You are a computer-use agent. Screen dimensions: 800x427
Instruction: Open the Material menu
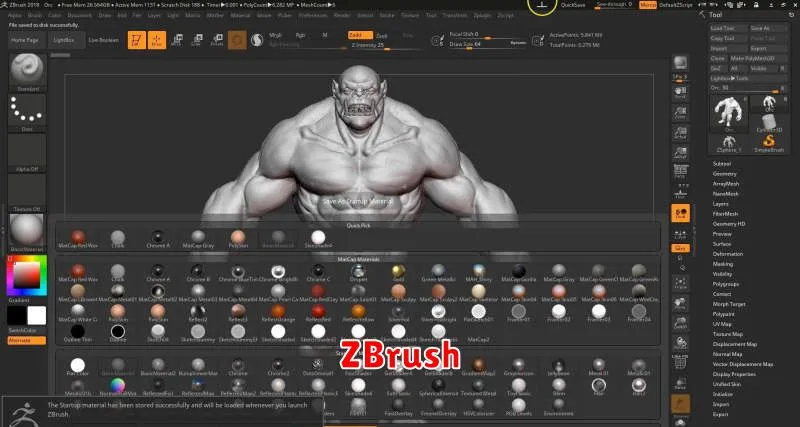click(240, 15)
